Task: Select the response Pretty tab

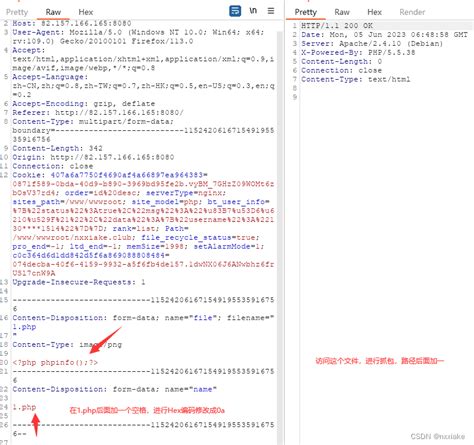Action: point(305,12)
